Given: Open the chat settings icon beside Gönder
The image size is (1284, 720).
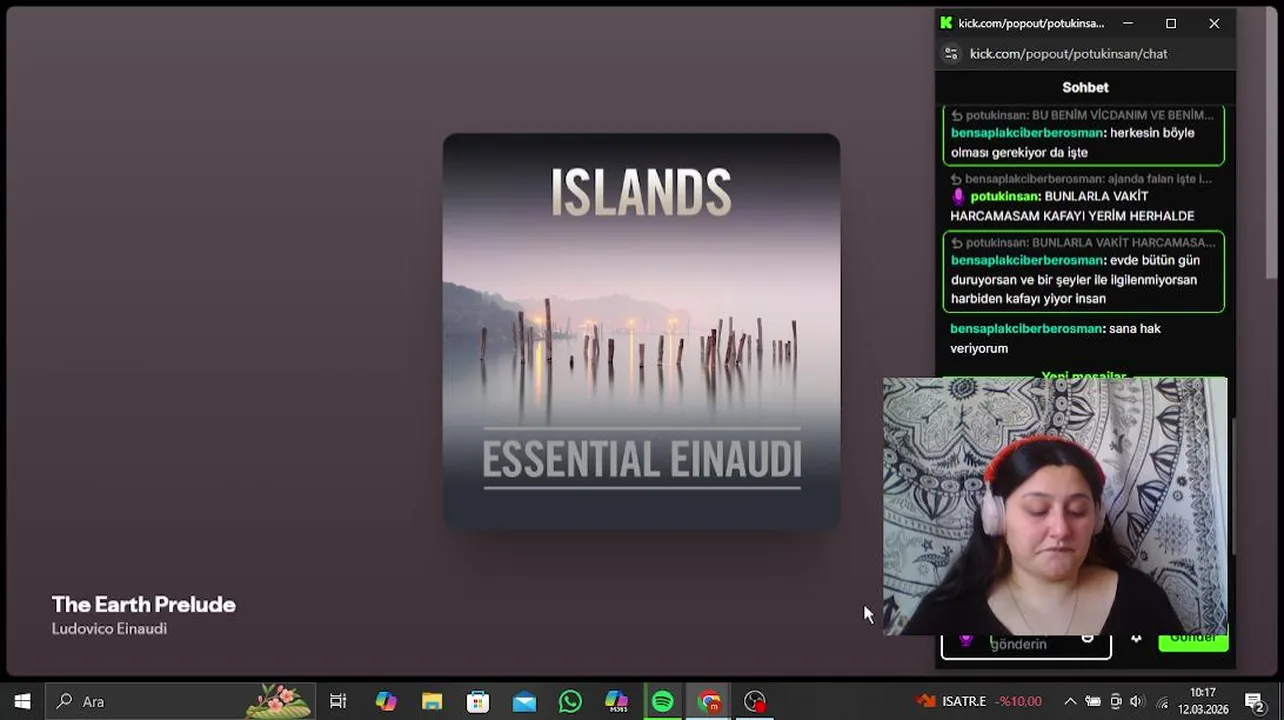Looking at the screenshot, I should click(1136, 639).
